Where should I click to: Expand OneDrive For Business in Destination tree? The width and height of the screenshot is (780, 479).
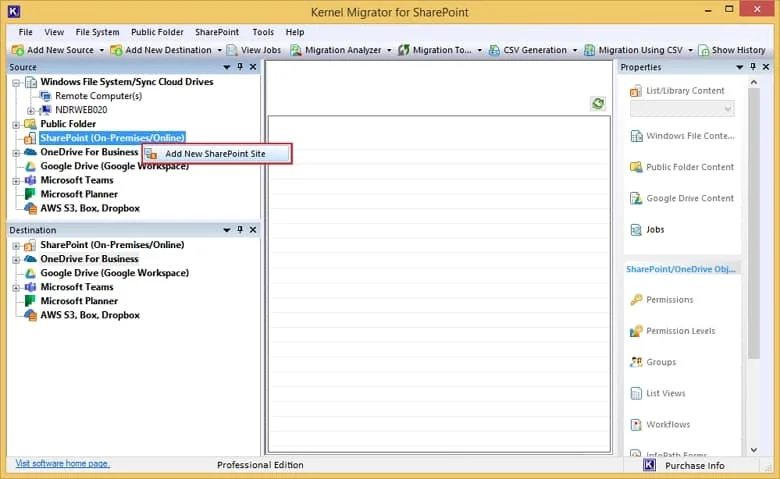tap(16, 260)
